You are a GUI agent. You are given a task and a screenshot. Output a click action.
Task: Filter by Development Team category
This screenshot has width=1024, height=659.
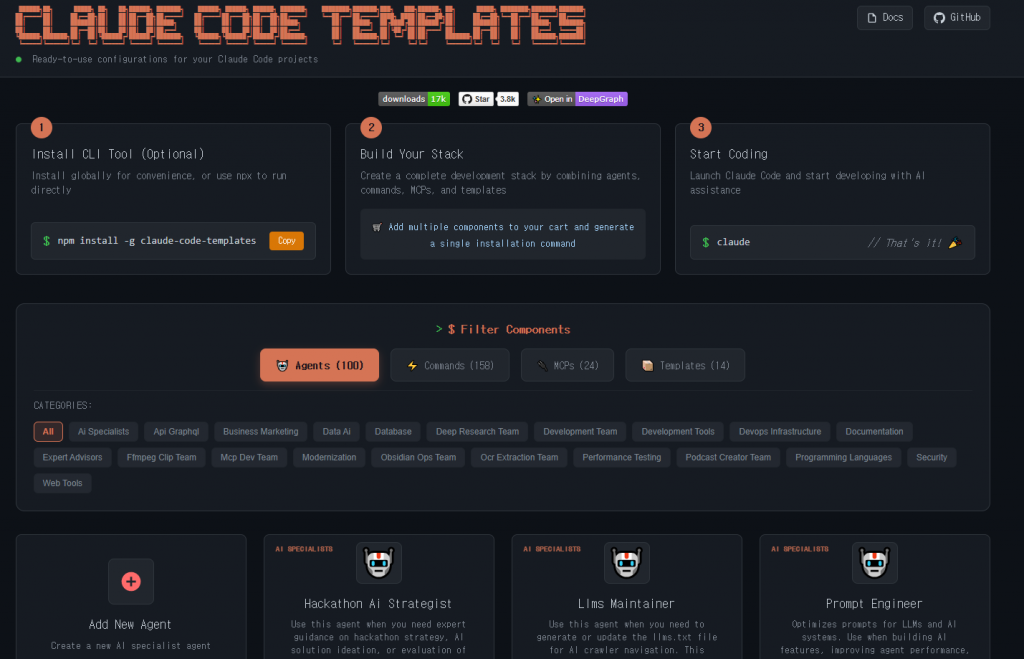[x=580, y=432]
